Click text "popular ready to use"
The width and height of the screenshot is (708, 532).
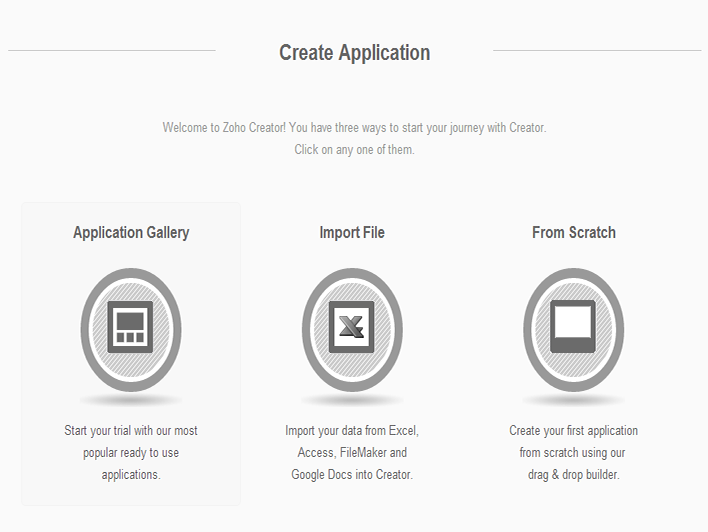(131, 453)
